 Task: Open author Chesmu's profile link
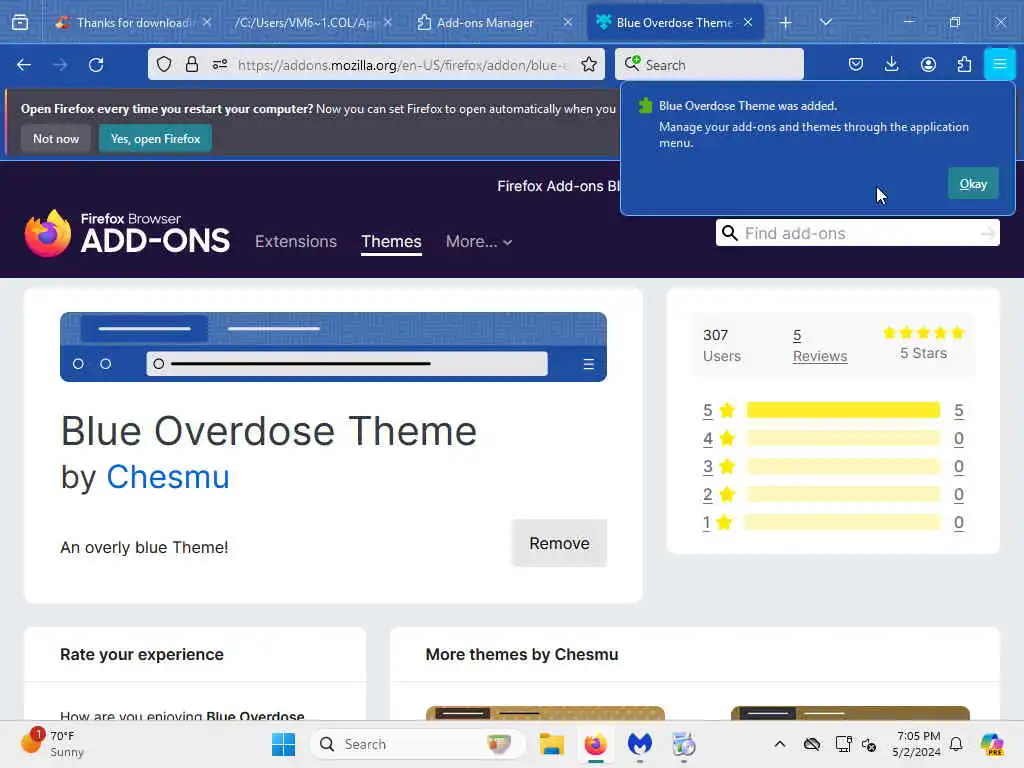168,477
